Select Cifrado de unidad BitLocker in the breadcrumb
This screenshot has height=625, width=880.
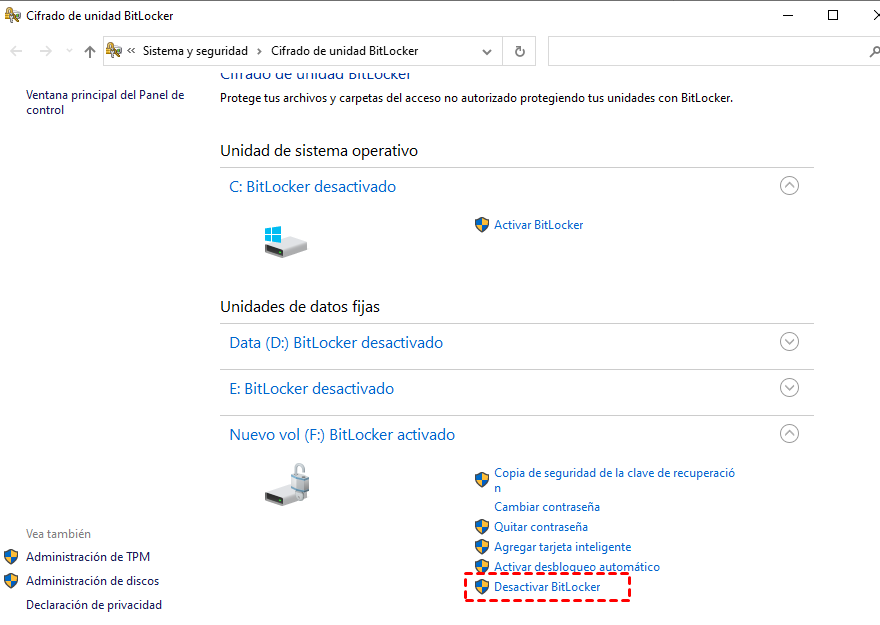(x=349, y=50)
